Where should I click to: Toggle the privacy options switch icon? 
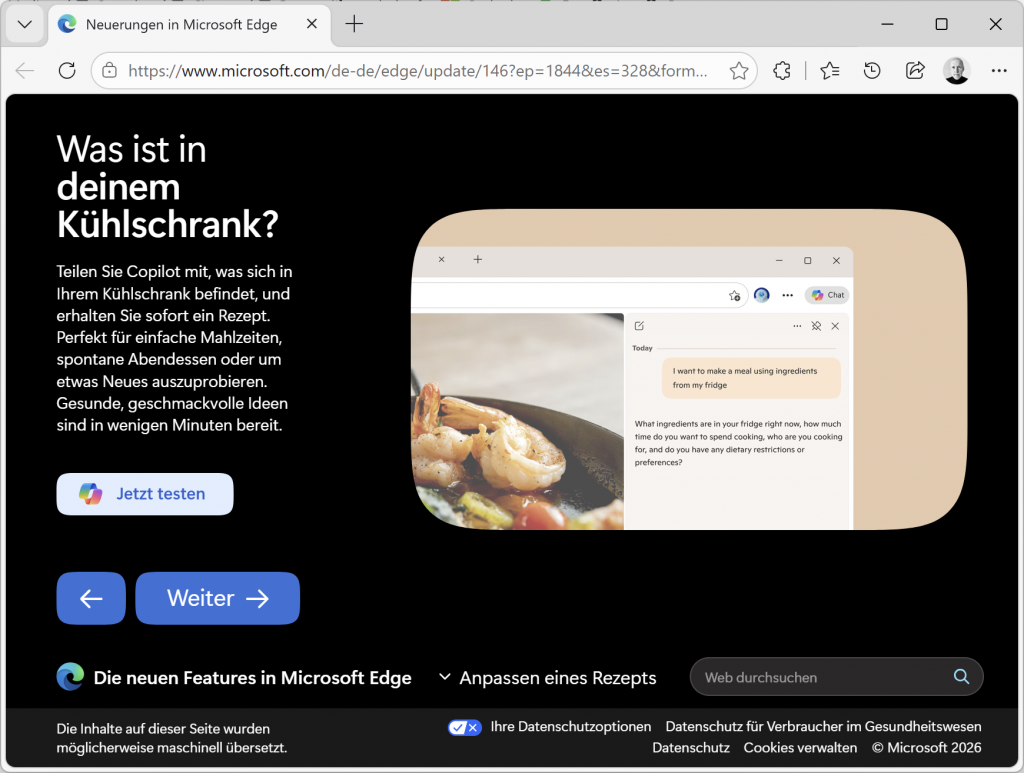(x=464, y=727)
